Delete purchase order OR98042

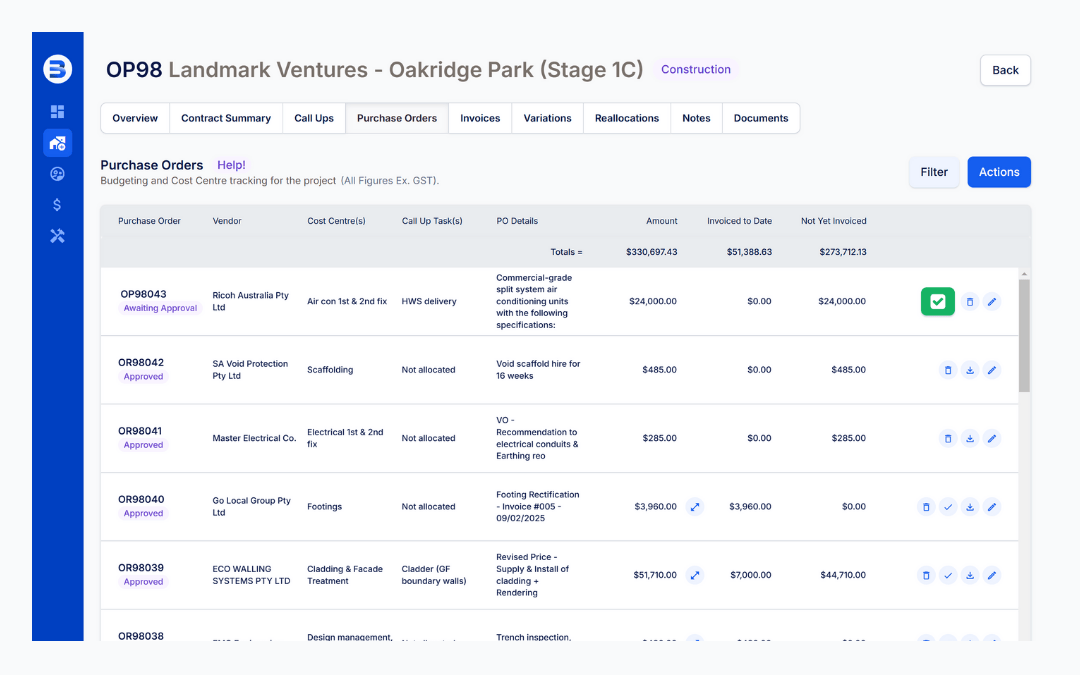tap(948, 370)
